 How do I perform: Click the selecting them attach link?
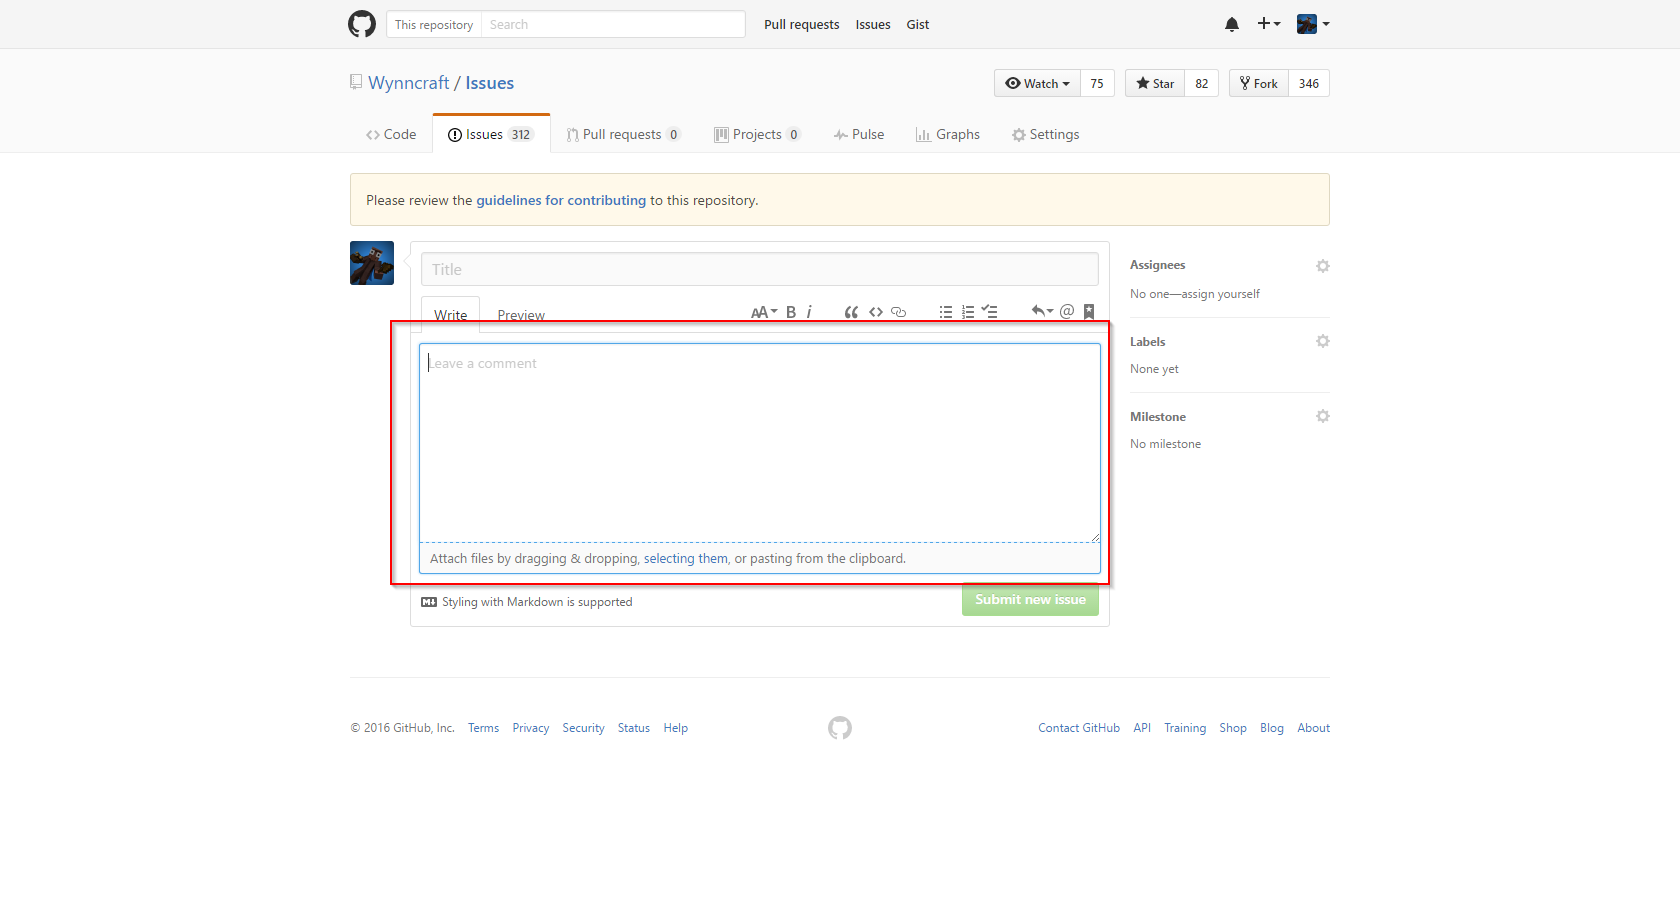coord(686,558)
